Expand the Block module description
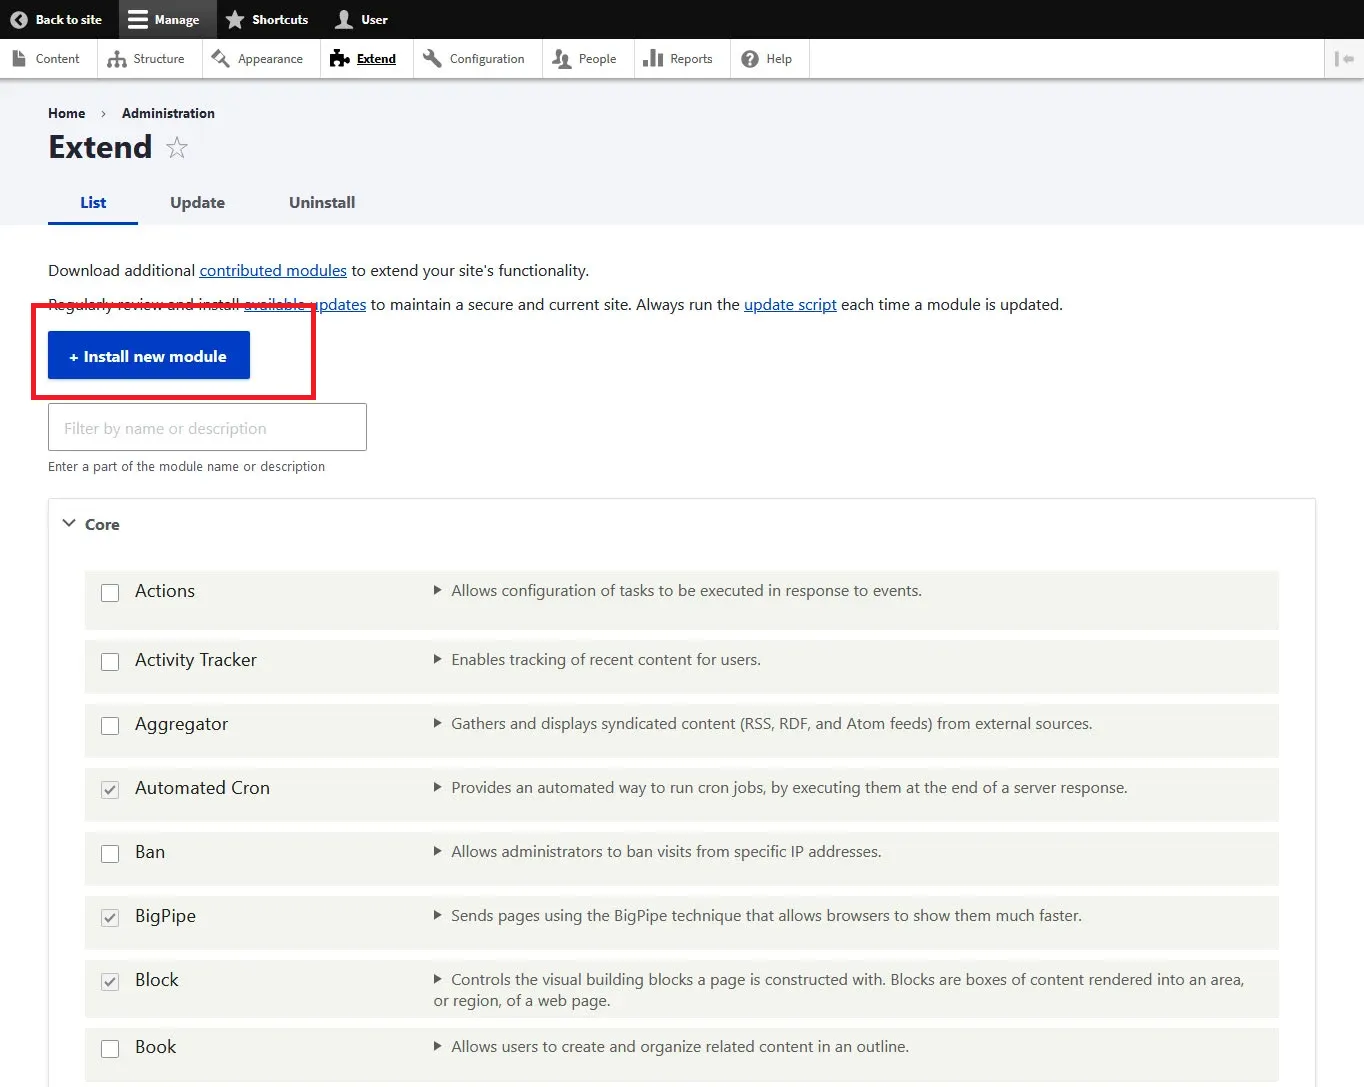This screenshot has width=1364, height=1087. coord(437,980)
